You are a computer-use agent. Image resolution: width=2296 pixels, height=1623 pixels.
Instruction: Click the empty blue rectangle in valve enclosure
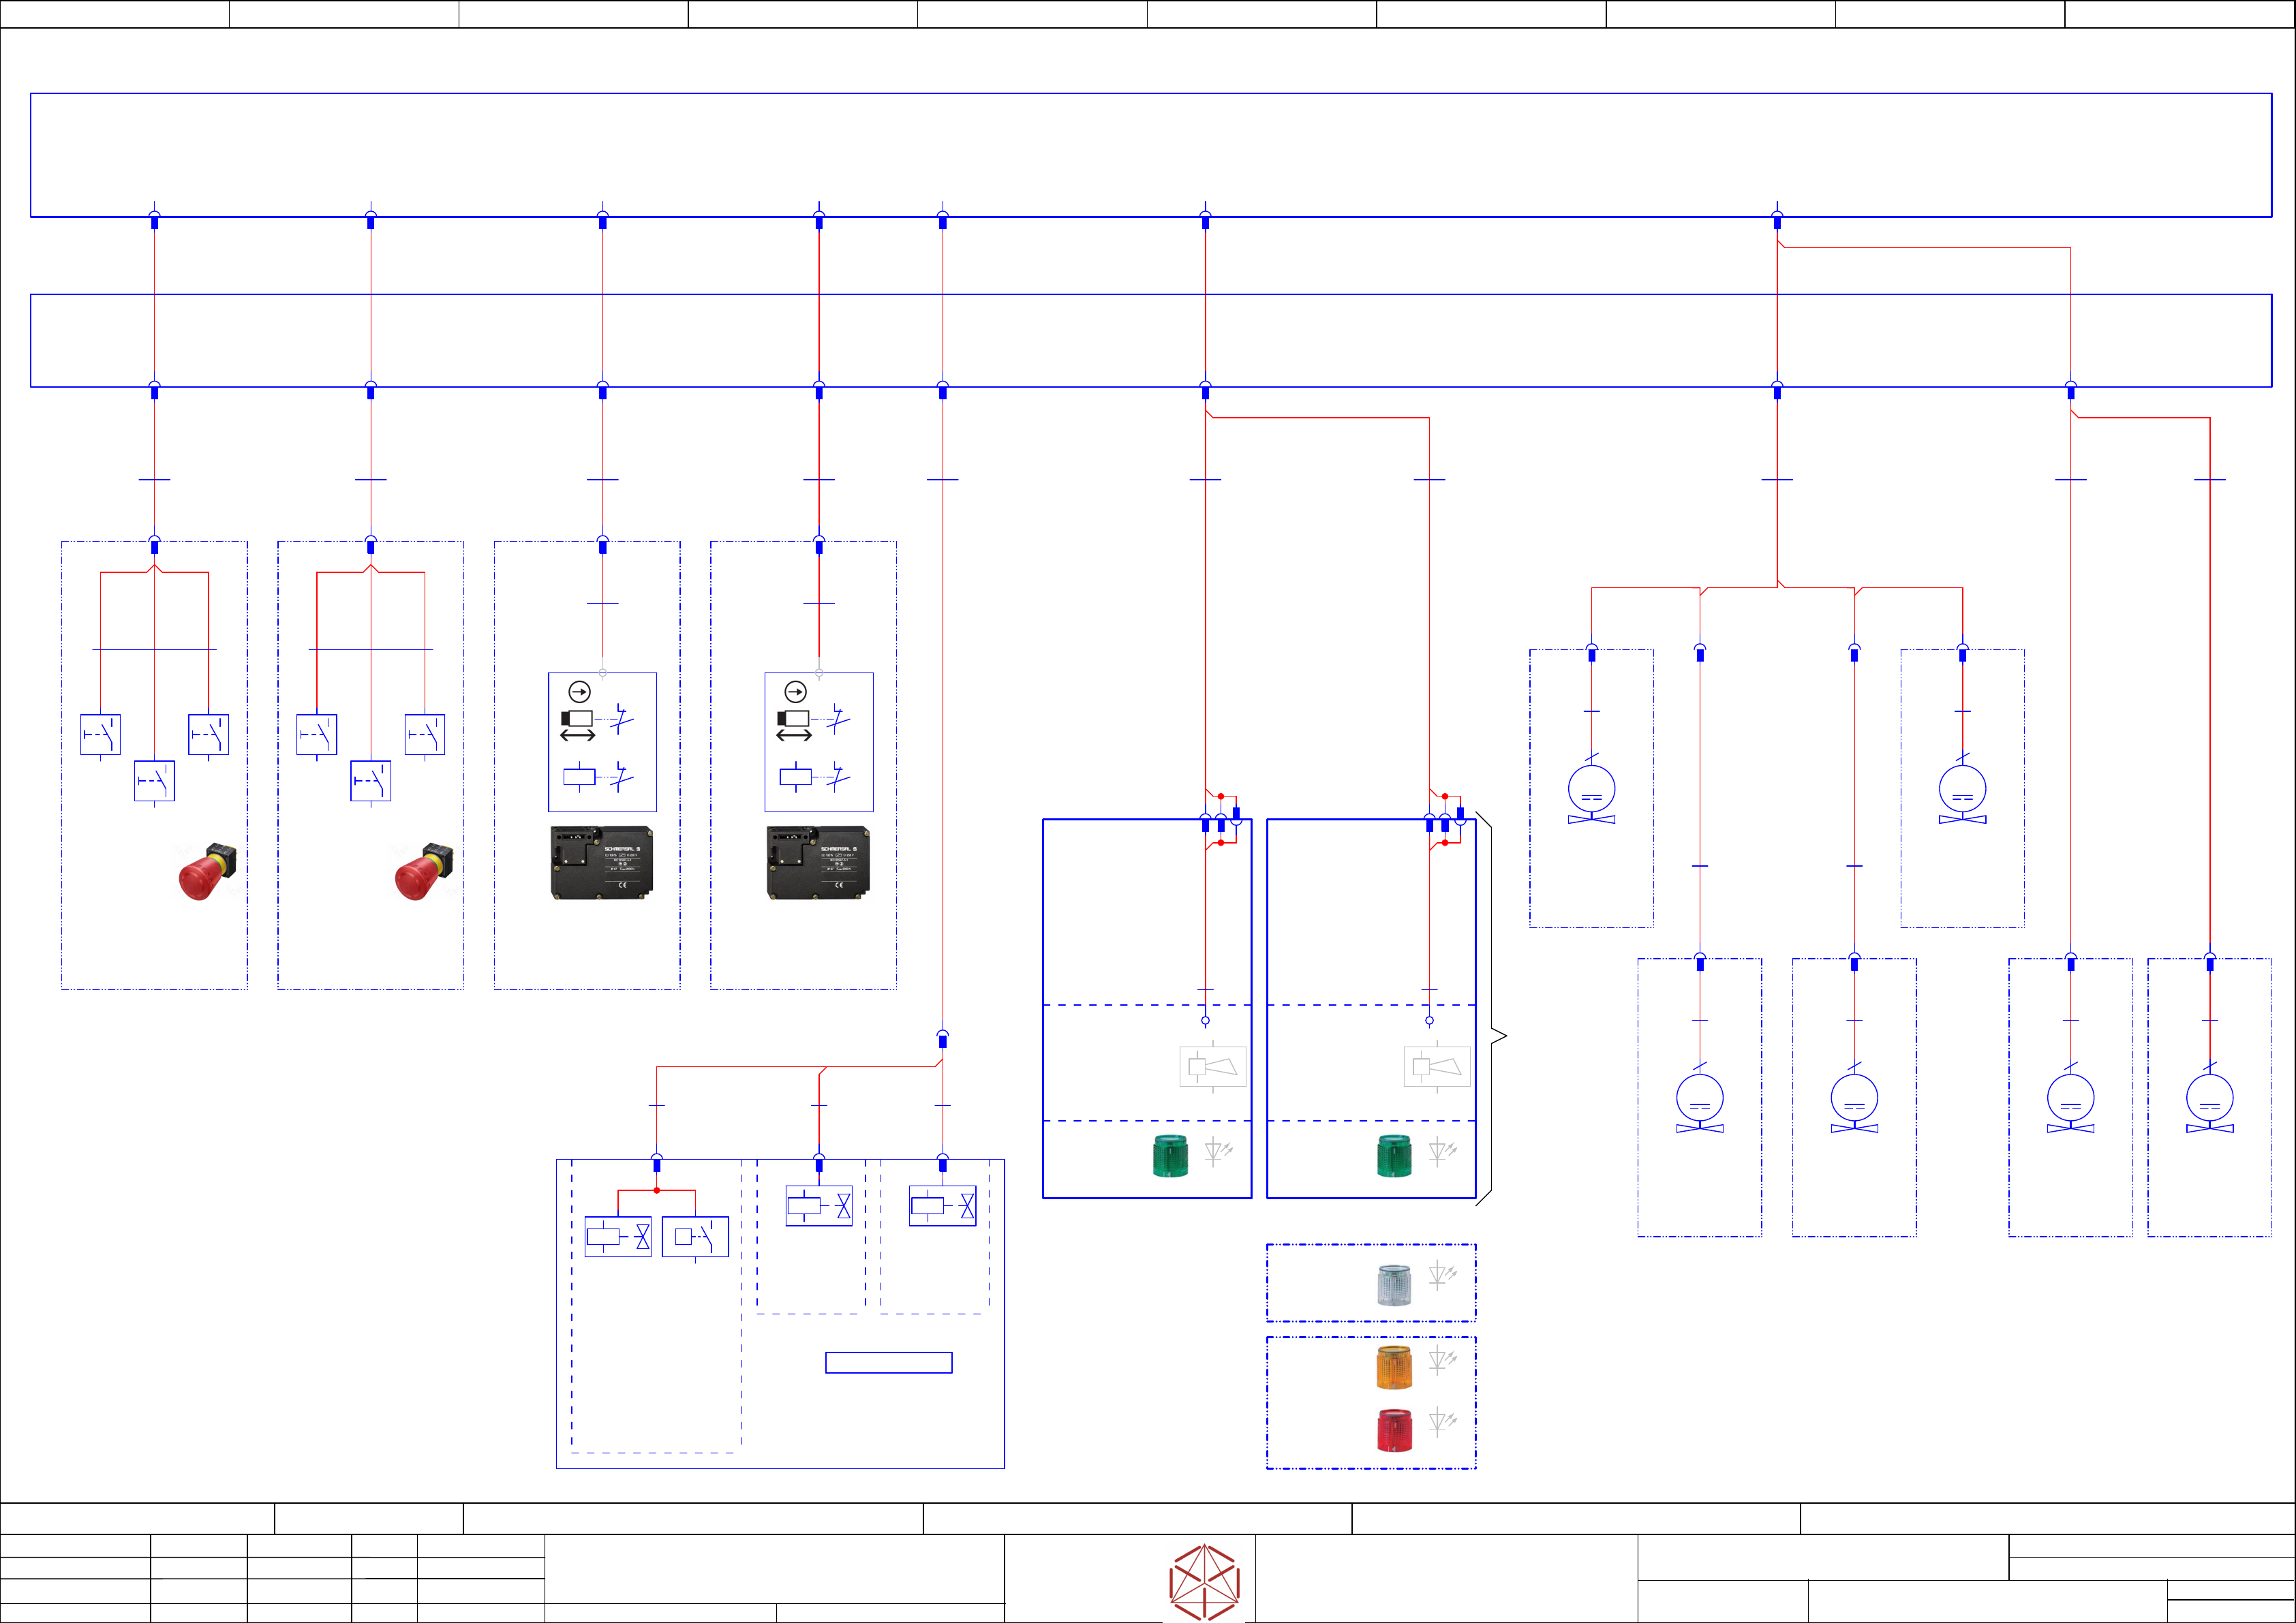tap(888, 1362)
